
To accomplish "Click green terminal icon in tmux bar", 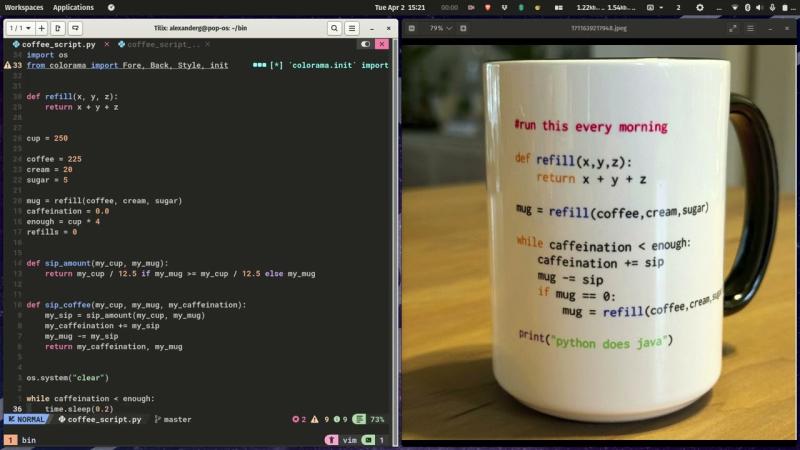I will point(368,440).
